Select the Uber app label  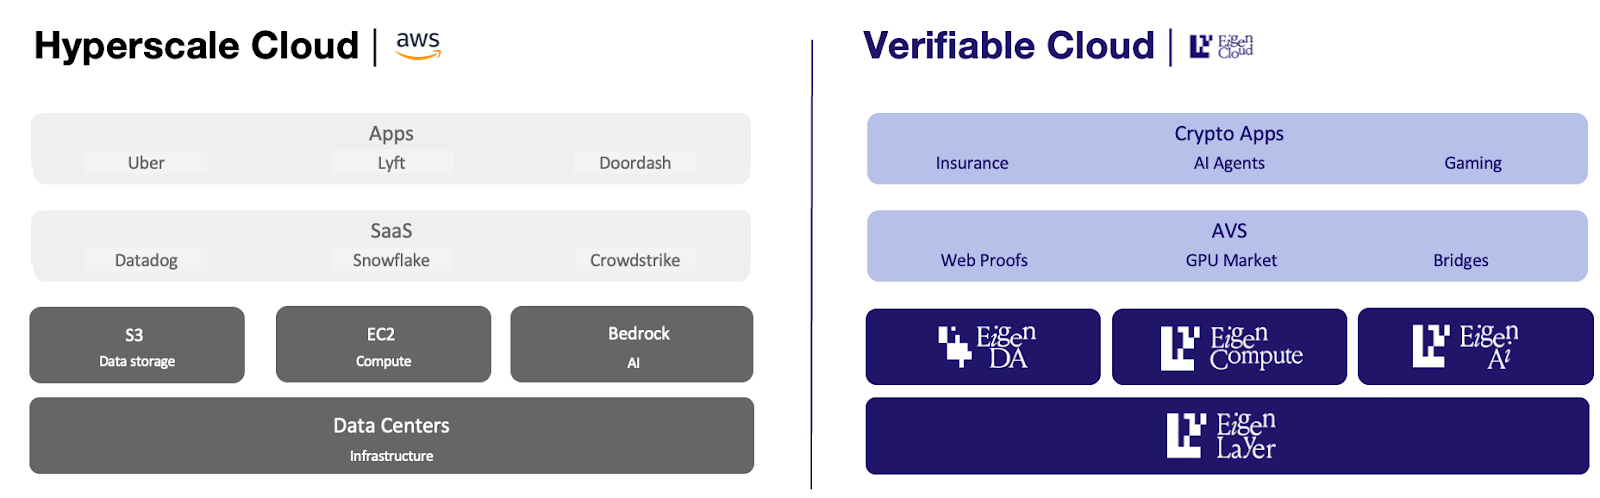[146, 163]
